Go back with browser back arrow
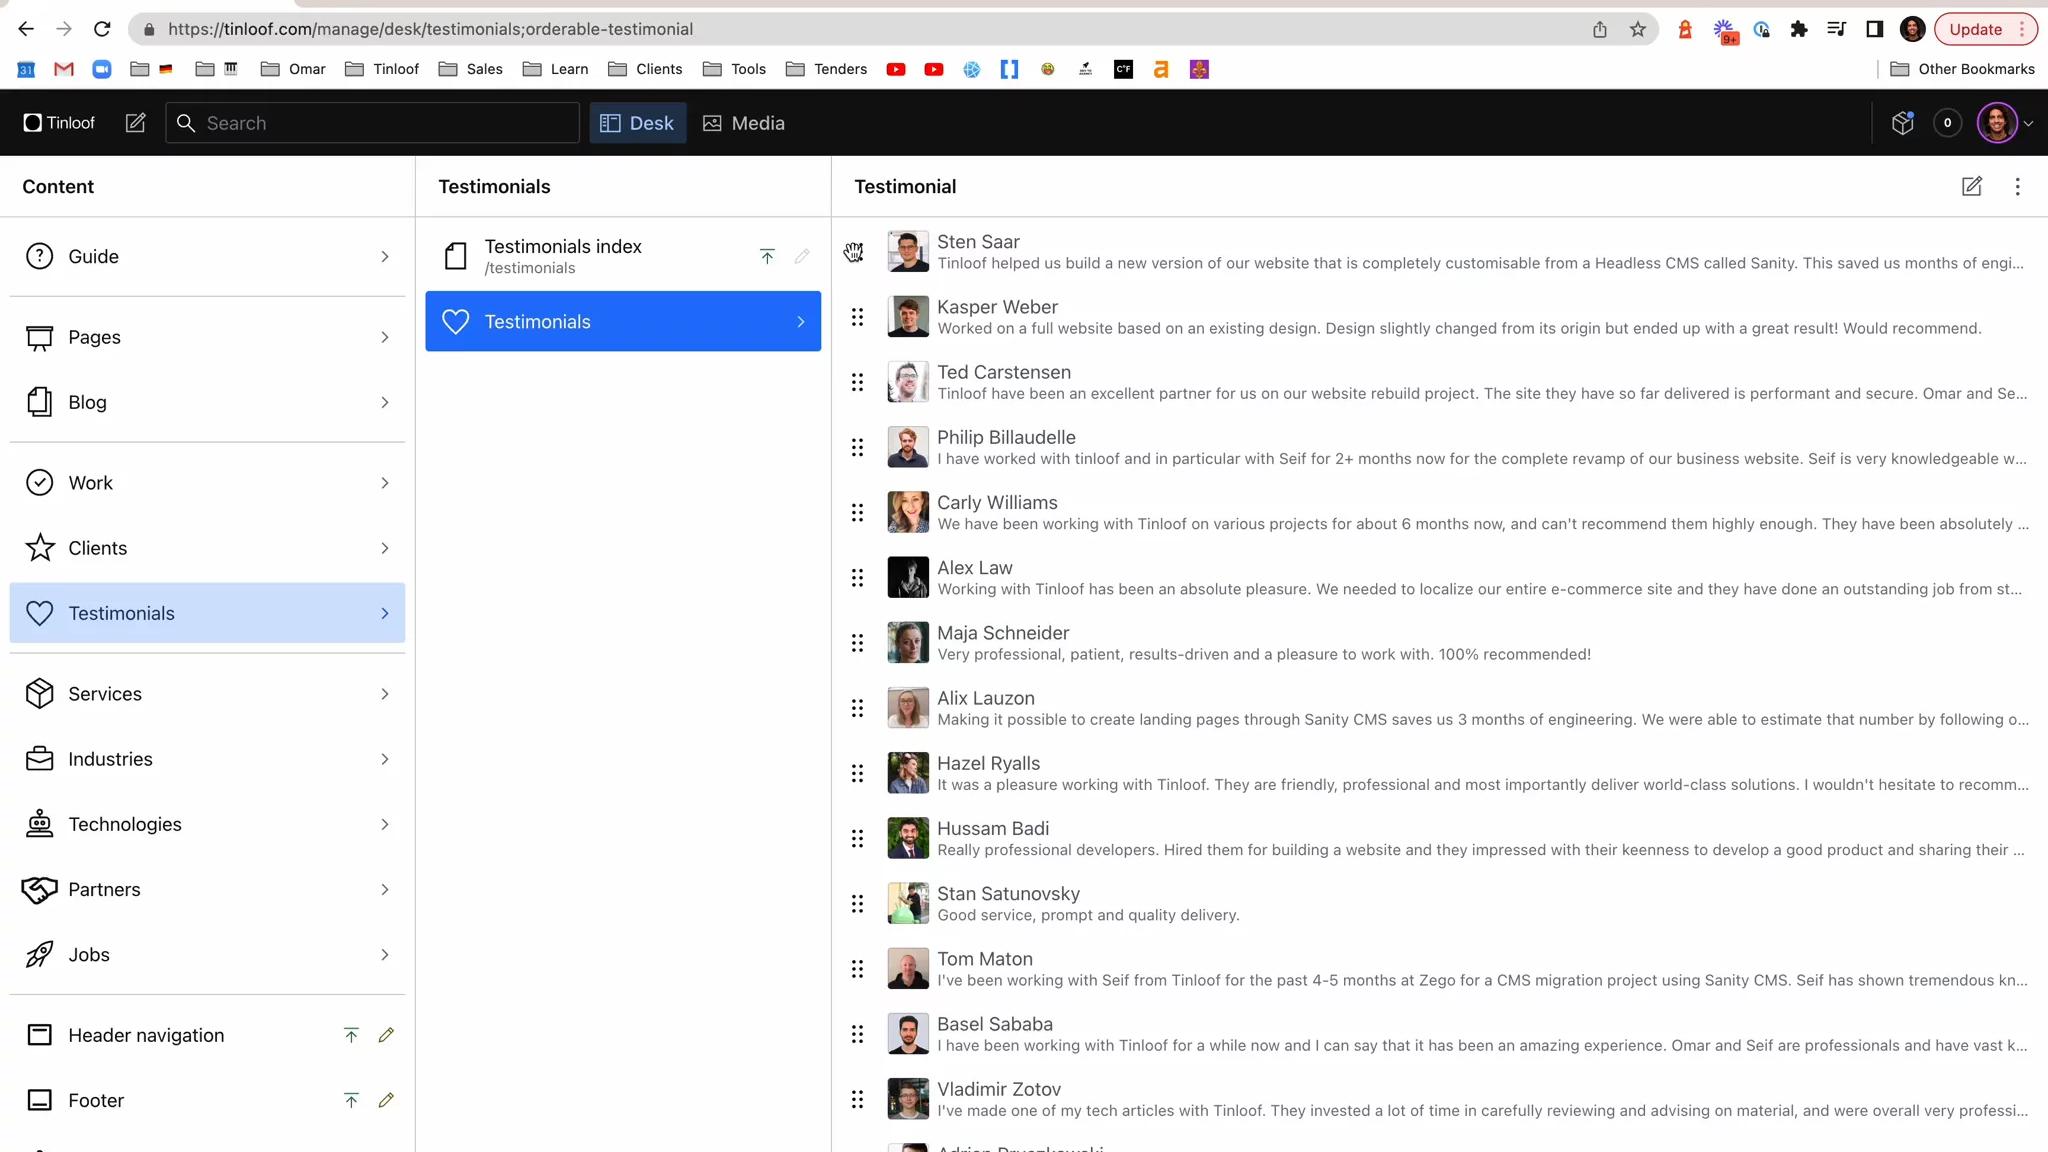This screenshot has width=2048, height=1152. [26, 29]
